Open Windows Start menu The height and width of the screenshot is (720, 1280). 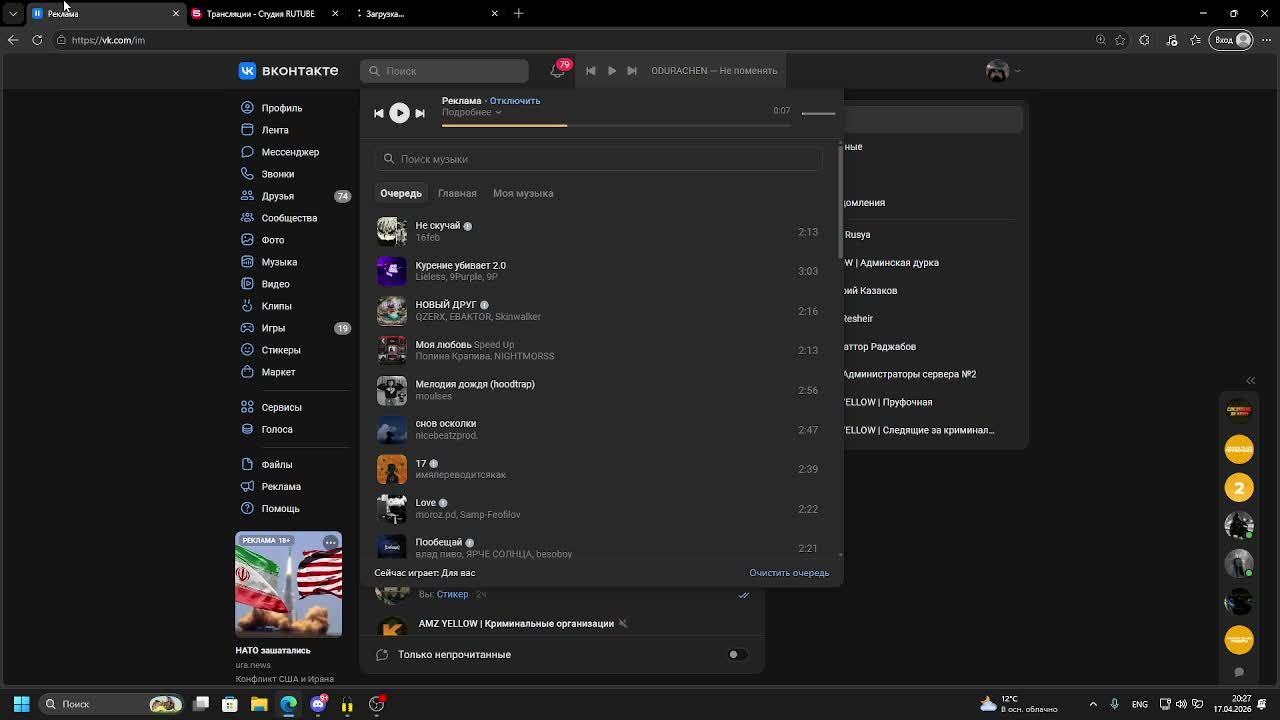(x=21, y=704)
